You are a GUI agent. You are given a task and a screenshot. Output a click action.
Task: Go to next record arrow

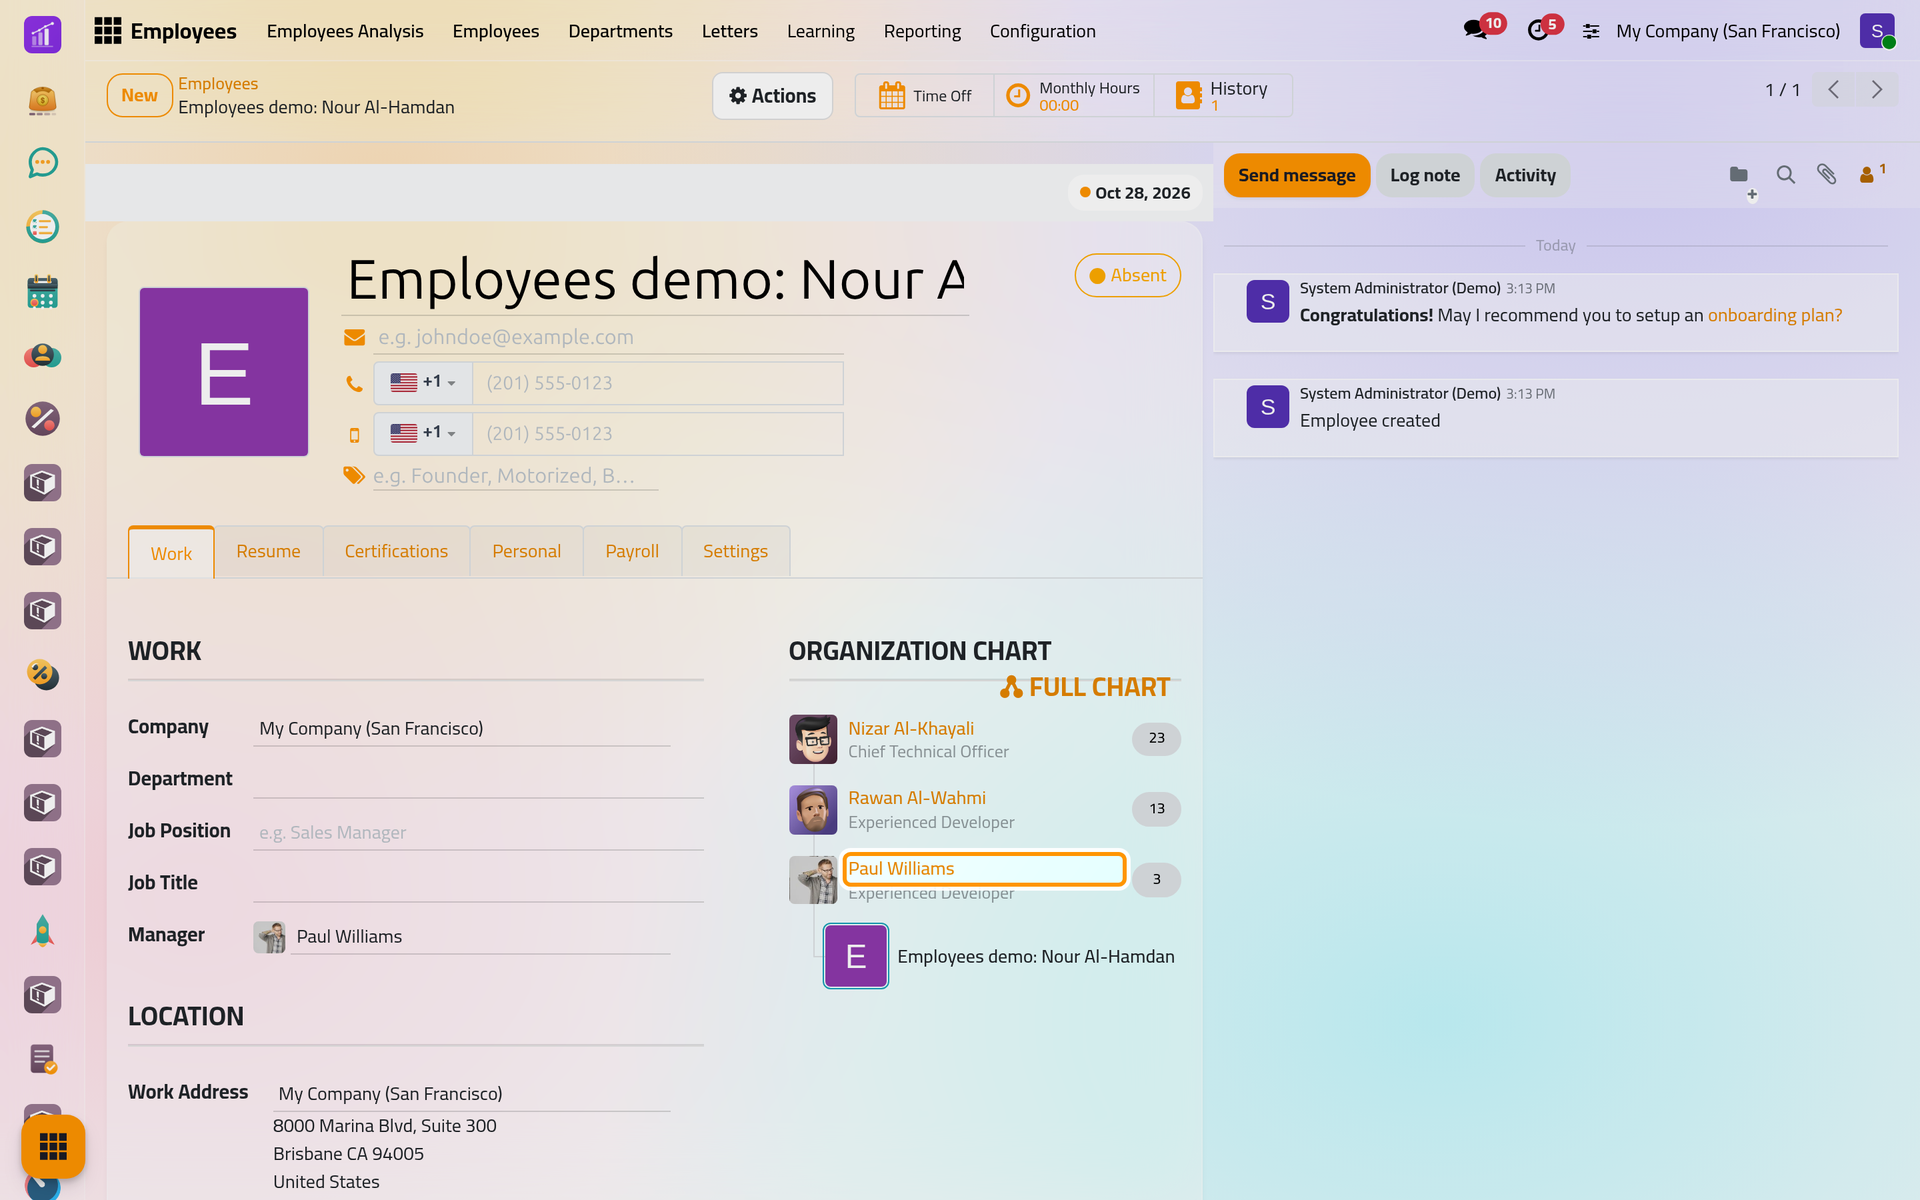point(1877,90)
